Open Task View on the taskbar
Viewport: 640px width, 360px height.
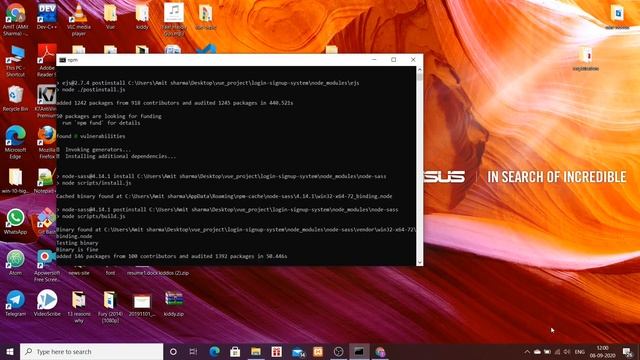point(193,351)
